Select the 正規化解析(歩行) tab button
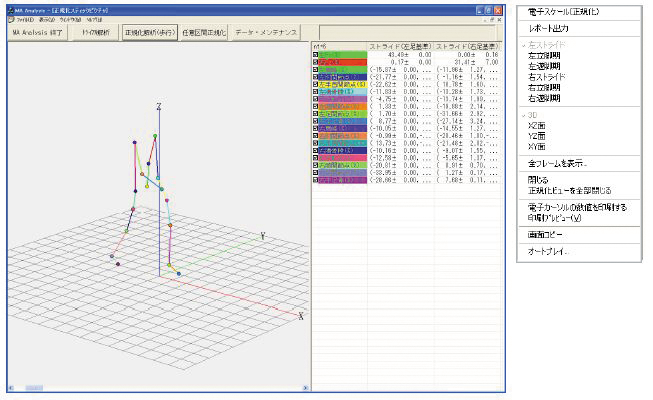Screen dimensions: 653x400 (149, 32)
